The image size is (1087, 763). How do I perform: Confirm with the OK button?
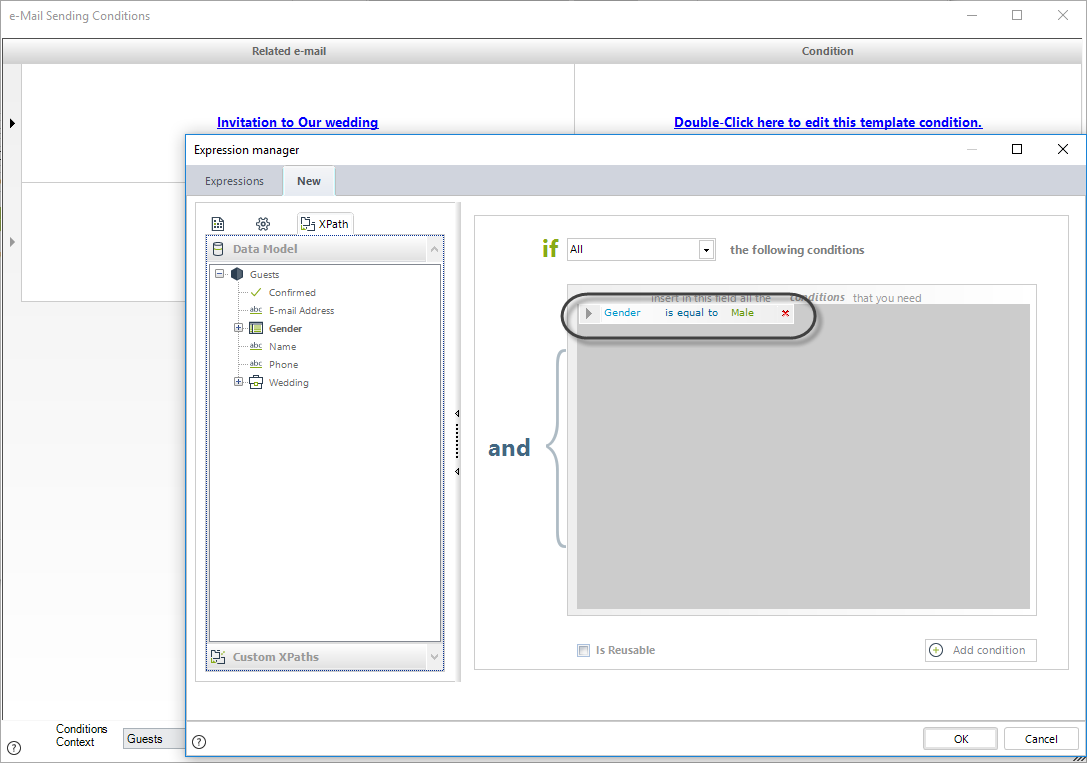[960, 739]
